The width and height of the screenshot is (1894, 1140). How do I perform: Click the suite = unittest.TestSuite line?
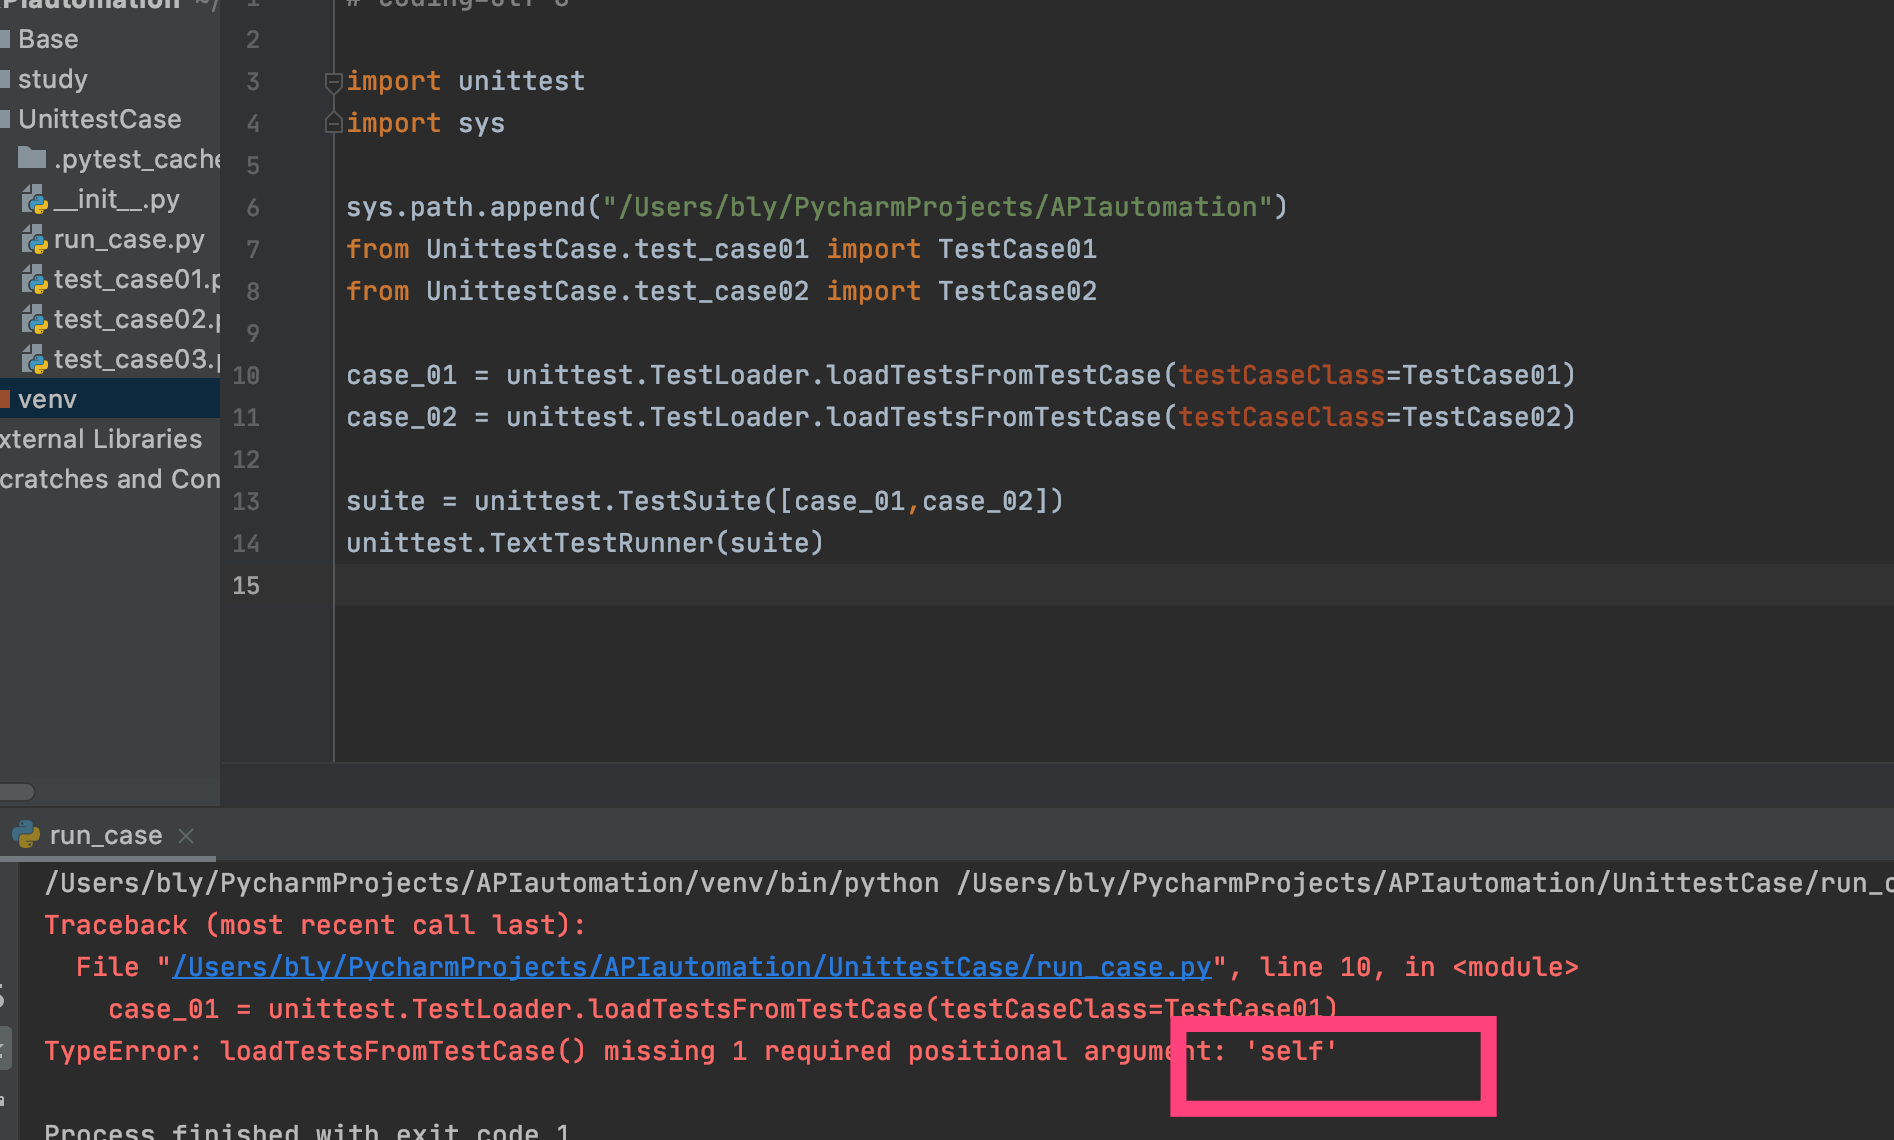tap(705, 501)
